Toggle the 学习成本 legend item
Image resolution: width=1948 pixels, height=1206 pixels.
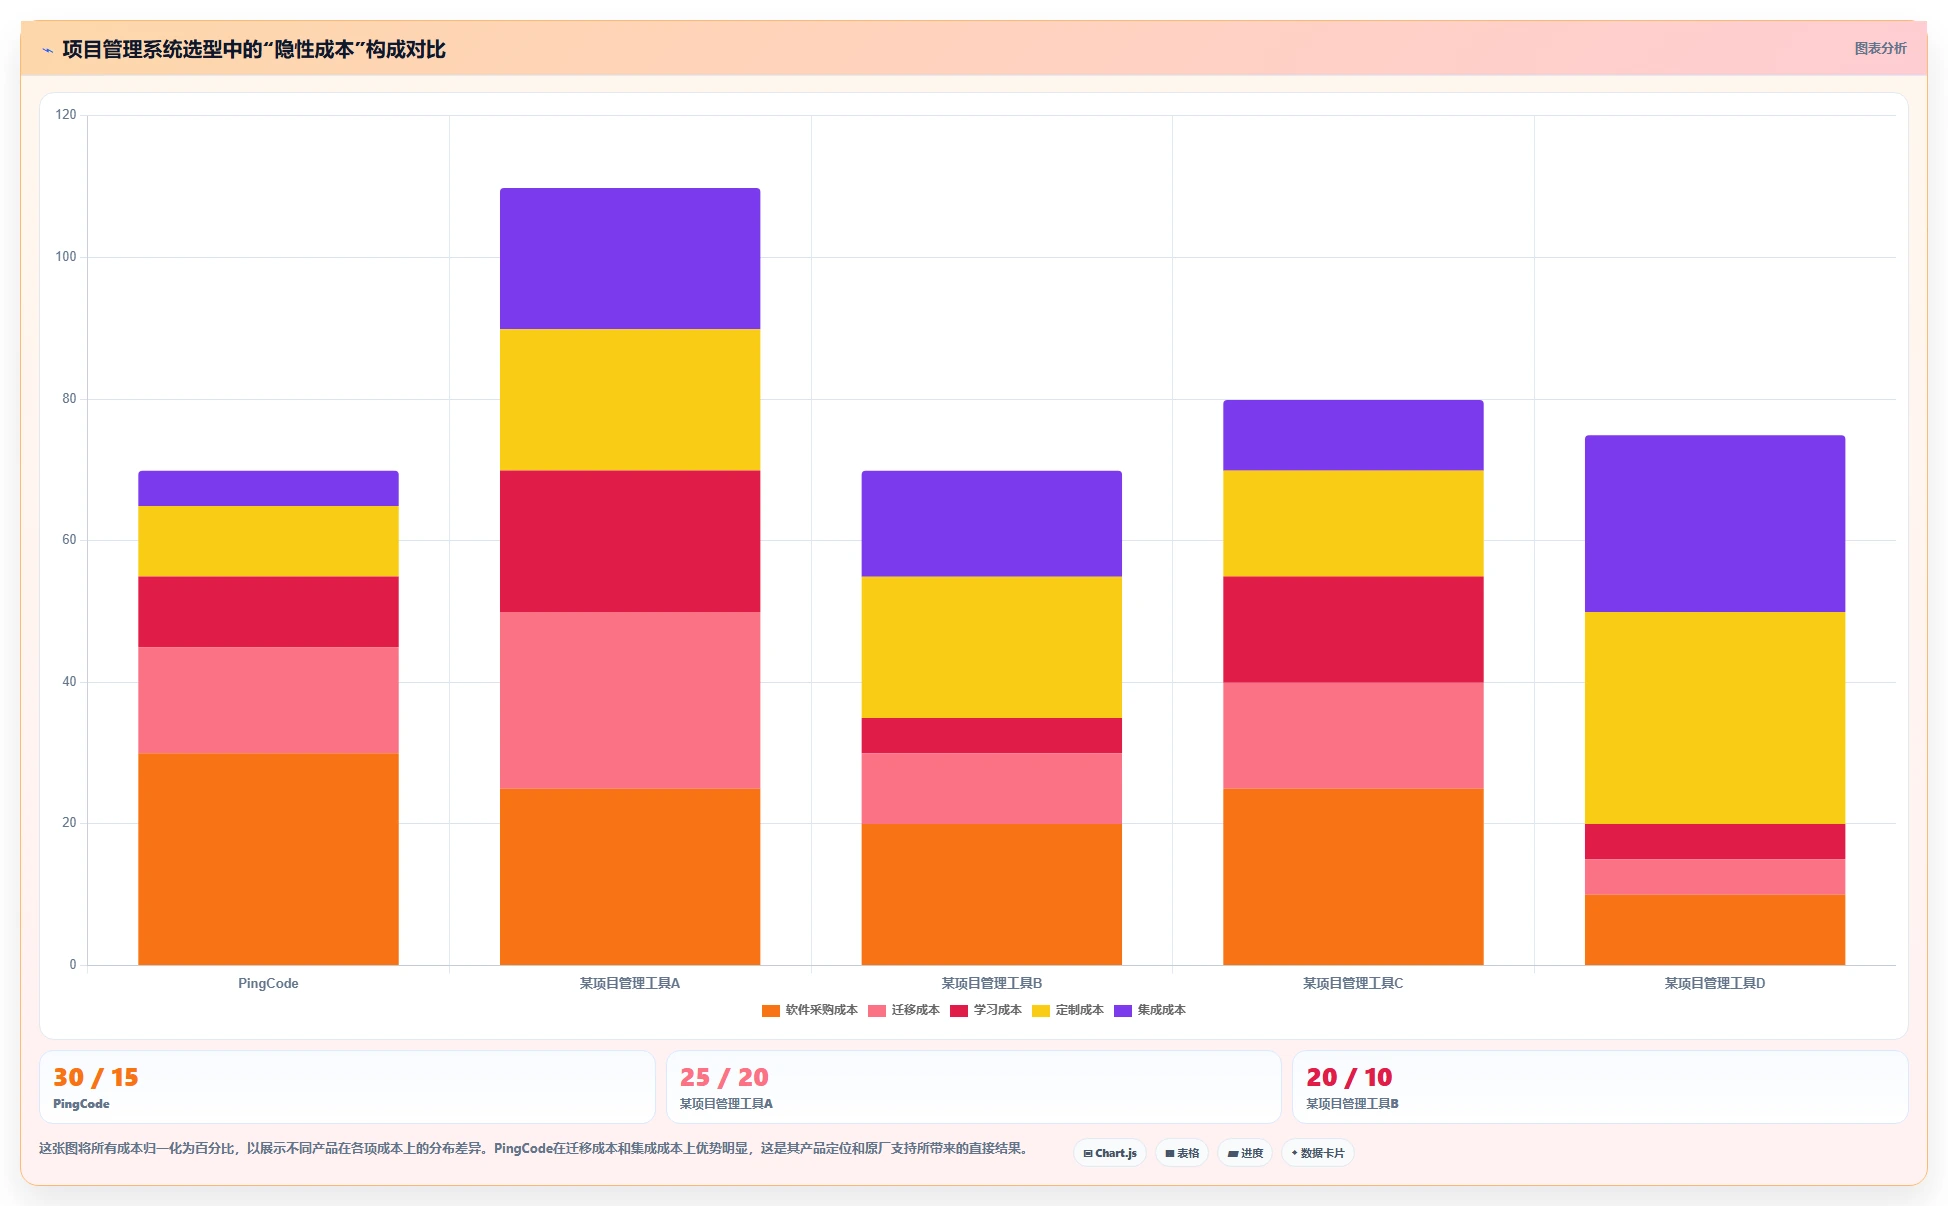click(x=986, y=1010)
